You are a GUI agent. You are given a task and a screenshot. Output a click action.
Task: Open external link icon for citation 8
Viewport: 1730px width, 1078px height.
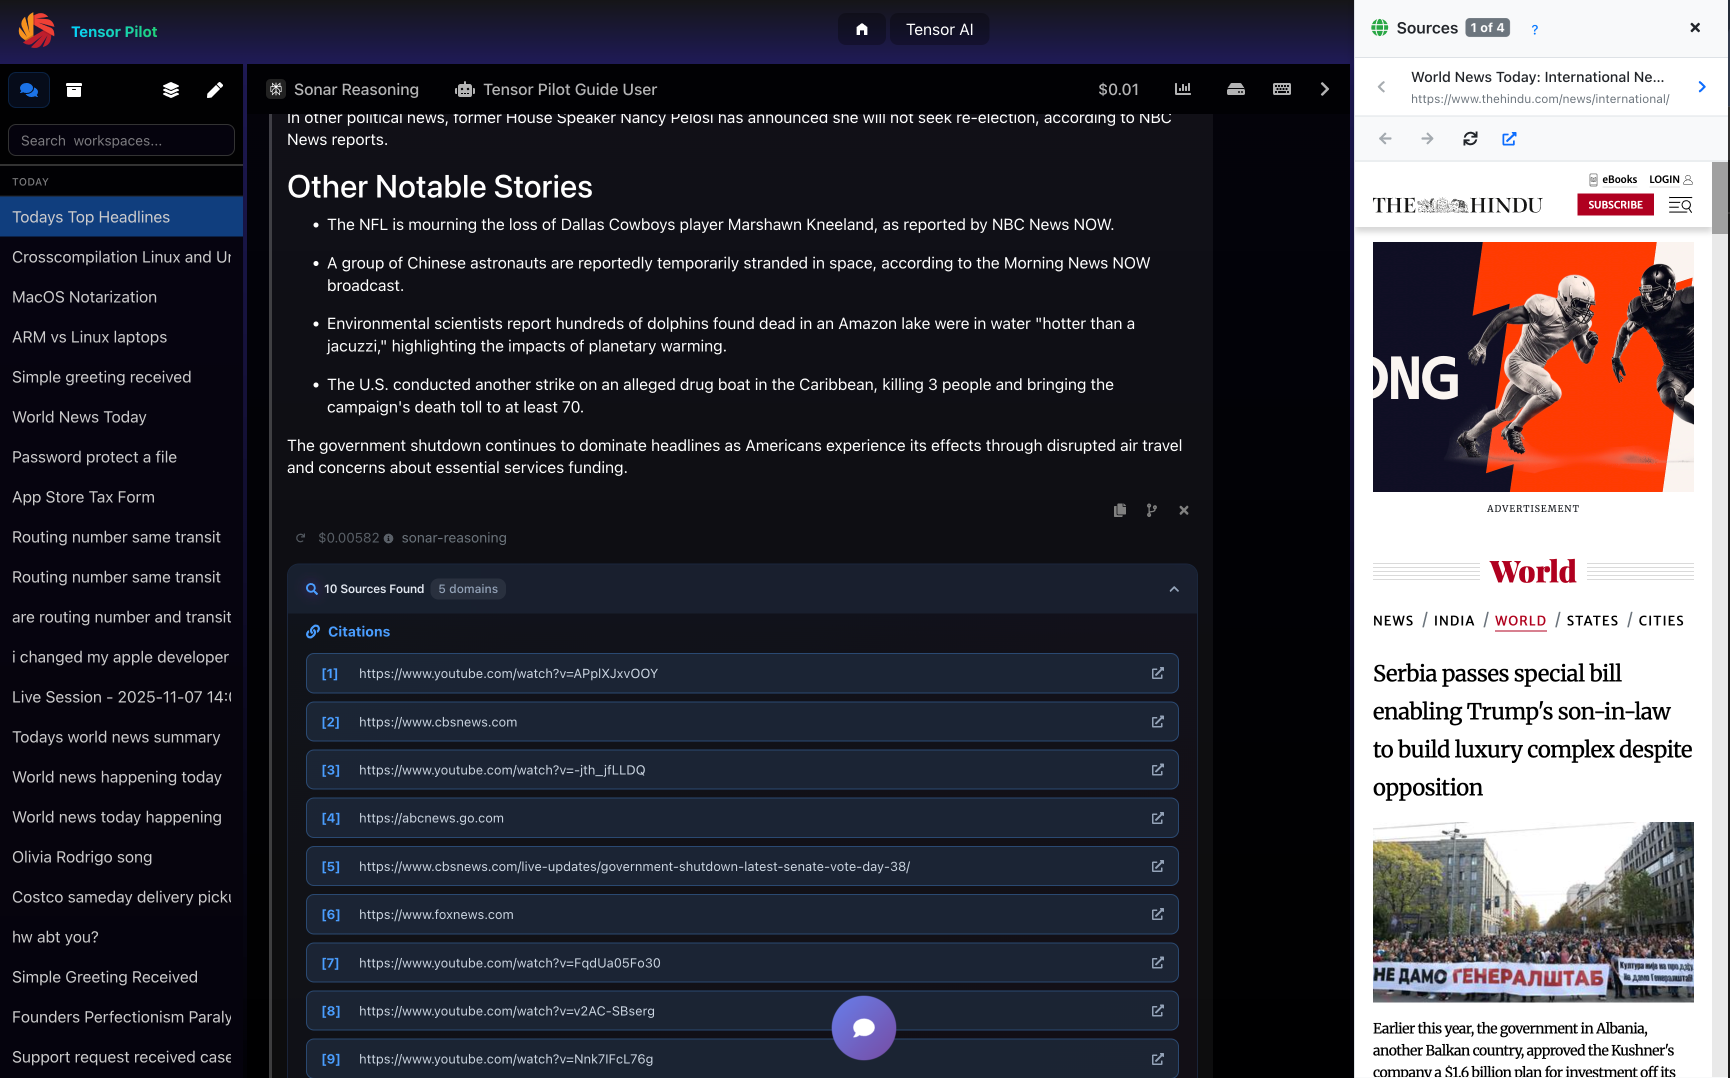[x=1157, y=1011]
